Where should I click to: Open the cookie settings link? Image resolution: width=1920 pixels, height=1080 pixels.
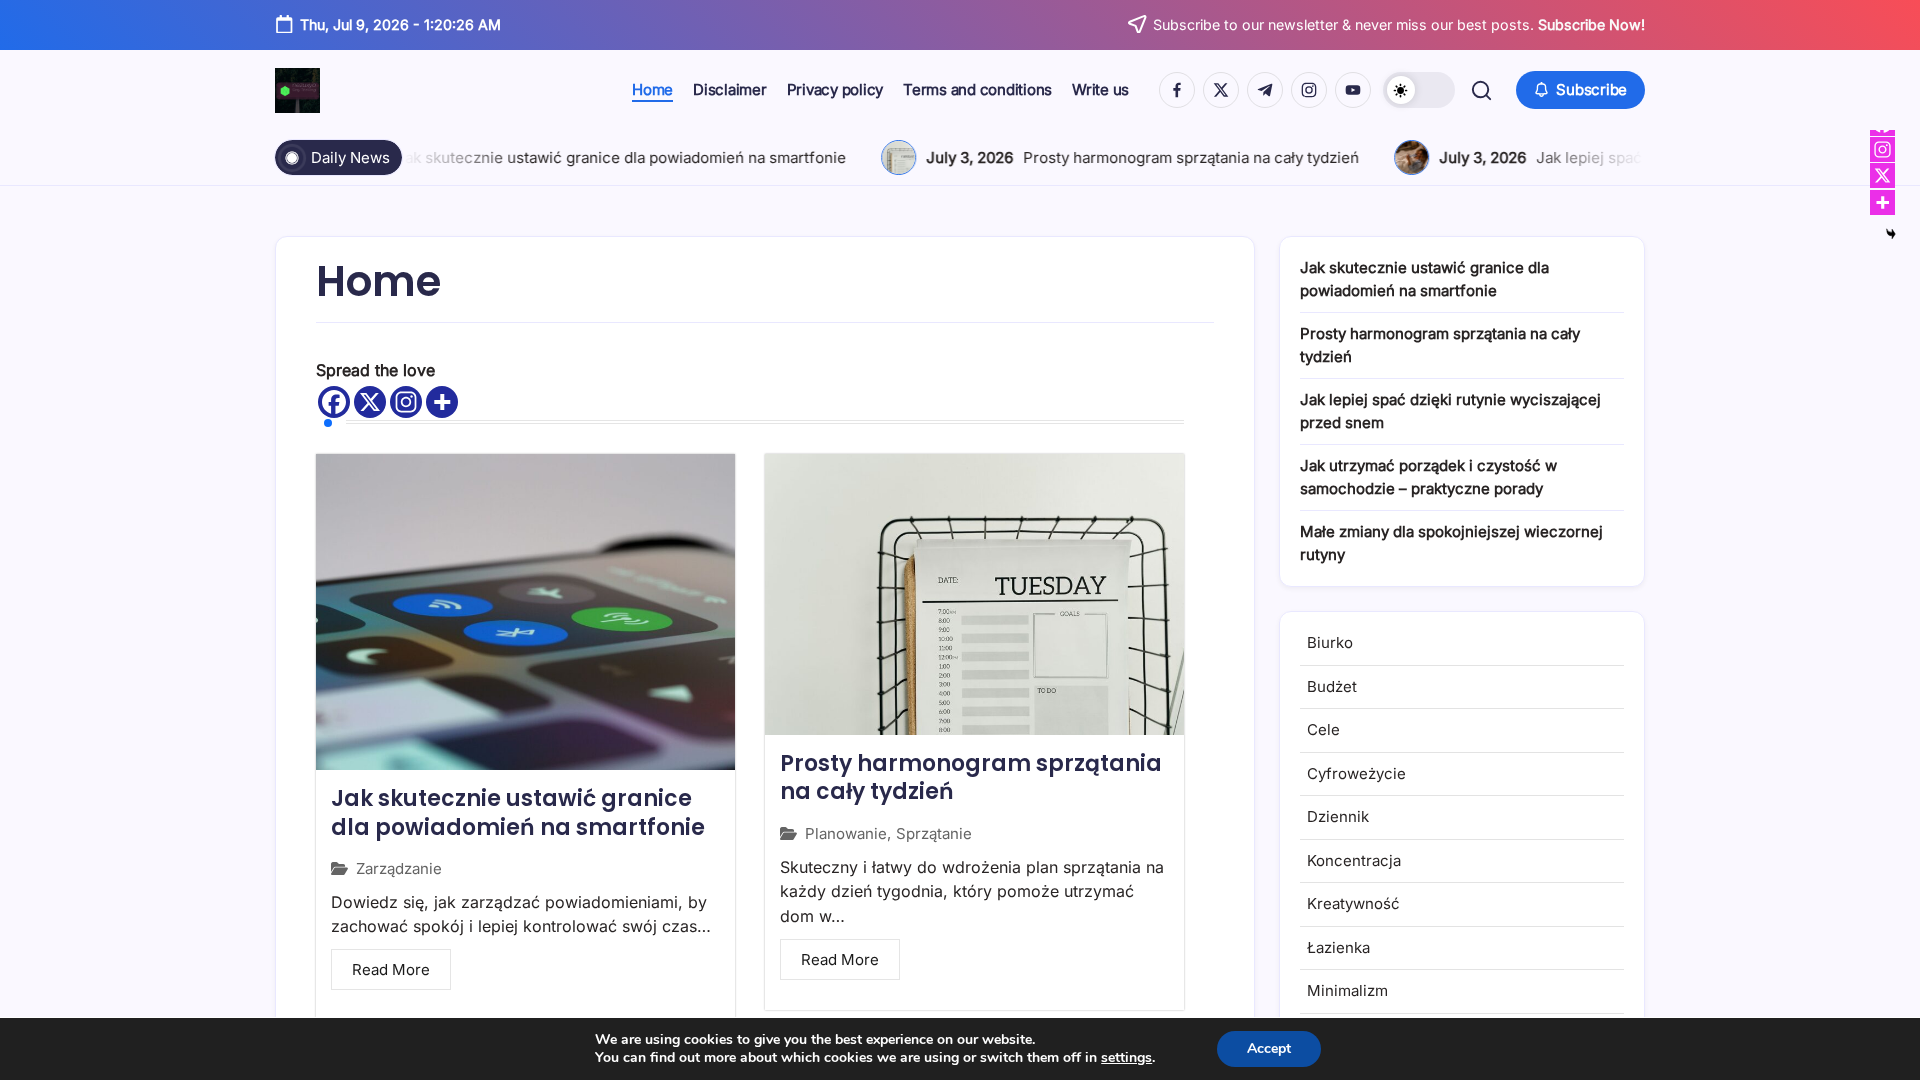point(1126,1058)
